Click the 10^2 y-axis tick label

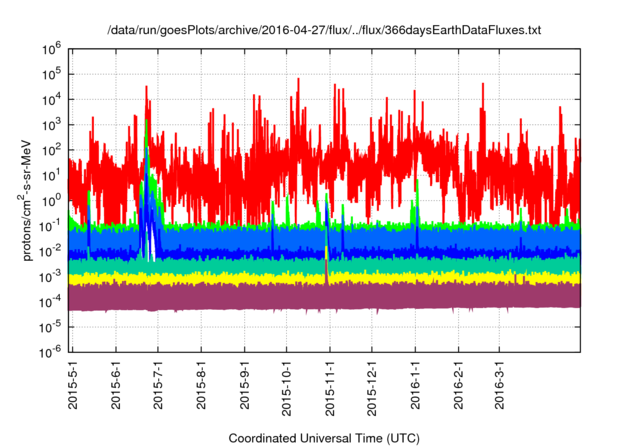click(51, 151)
